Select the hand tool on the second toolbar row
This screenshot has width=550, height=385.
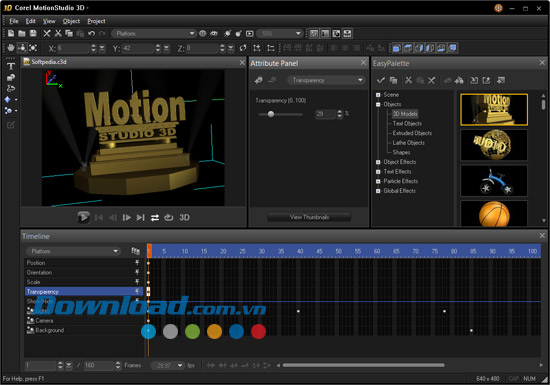click(11, 48)
